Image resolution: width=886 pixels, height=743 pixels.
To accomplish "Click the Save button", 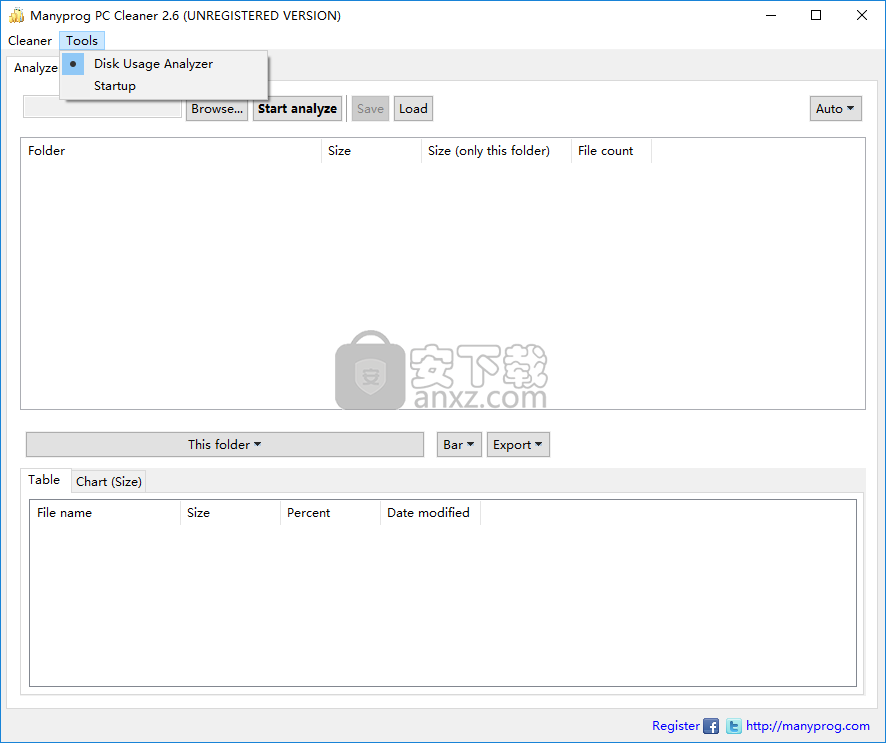I will [370, 108].
